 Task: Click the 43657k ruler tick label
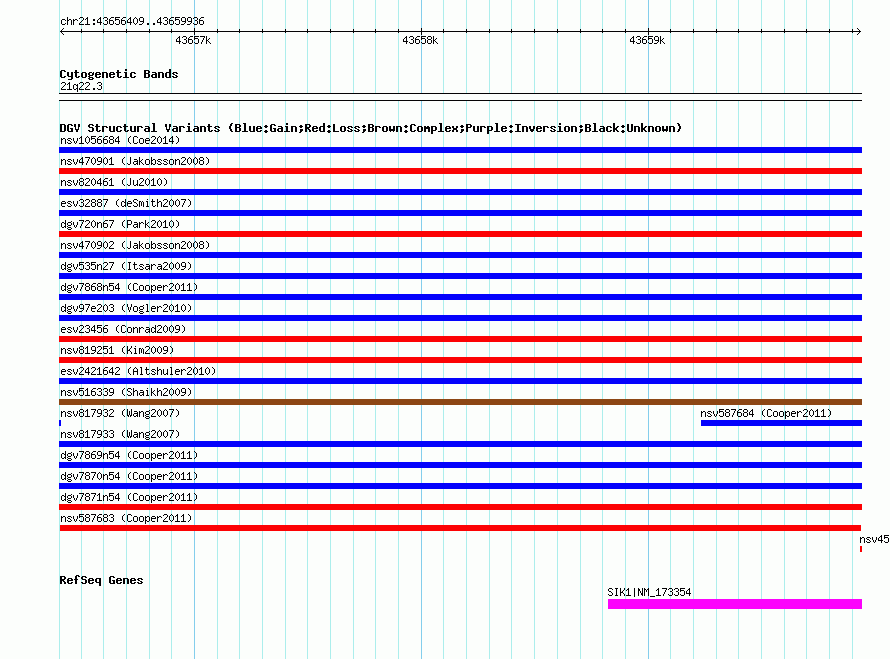click(193, 40)
